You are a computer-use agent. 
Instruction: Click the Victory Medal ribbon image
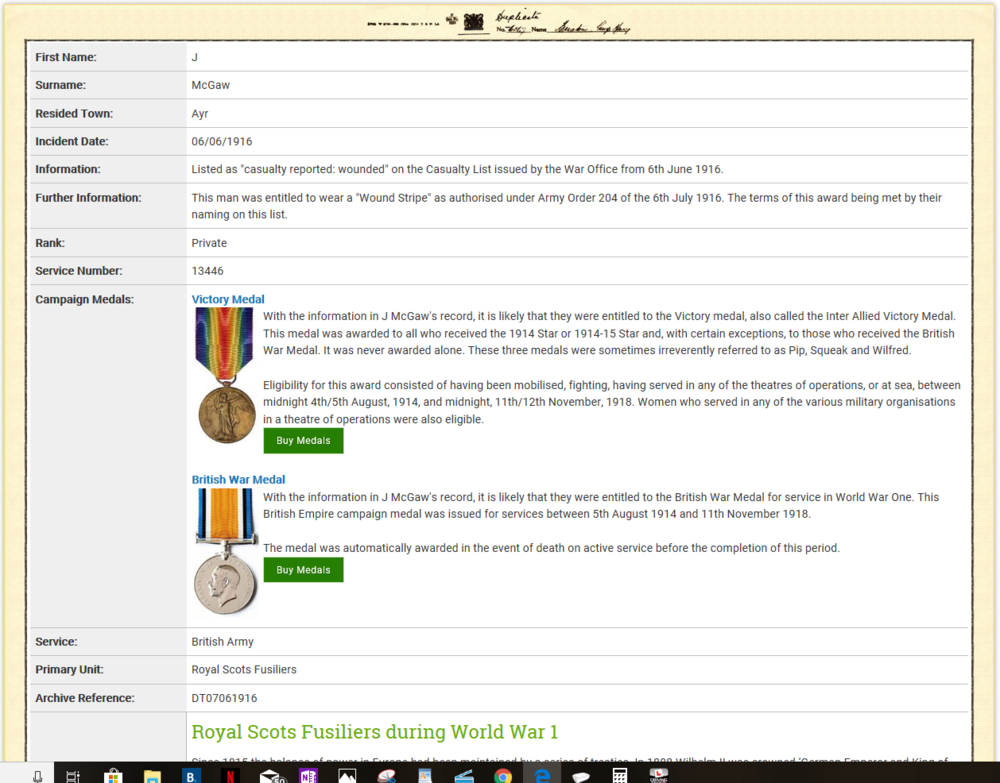(x=224, y=376)
